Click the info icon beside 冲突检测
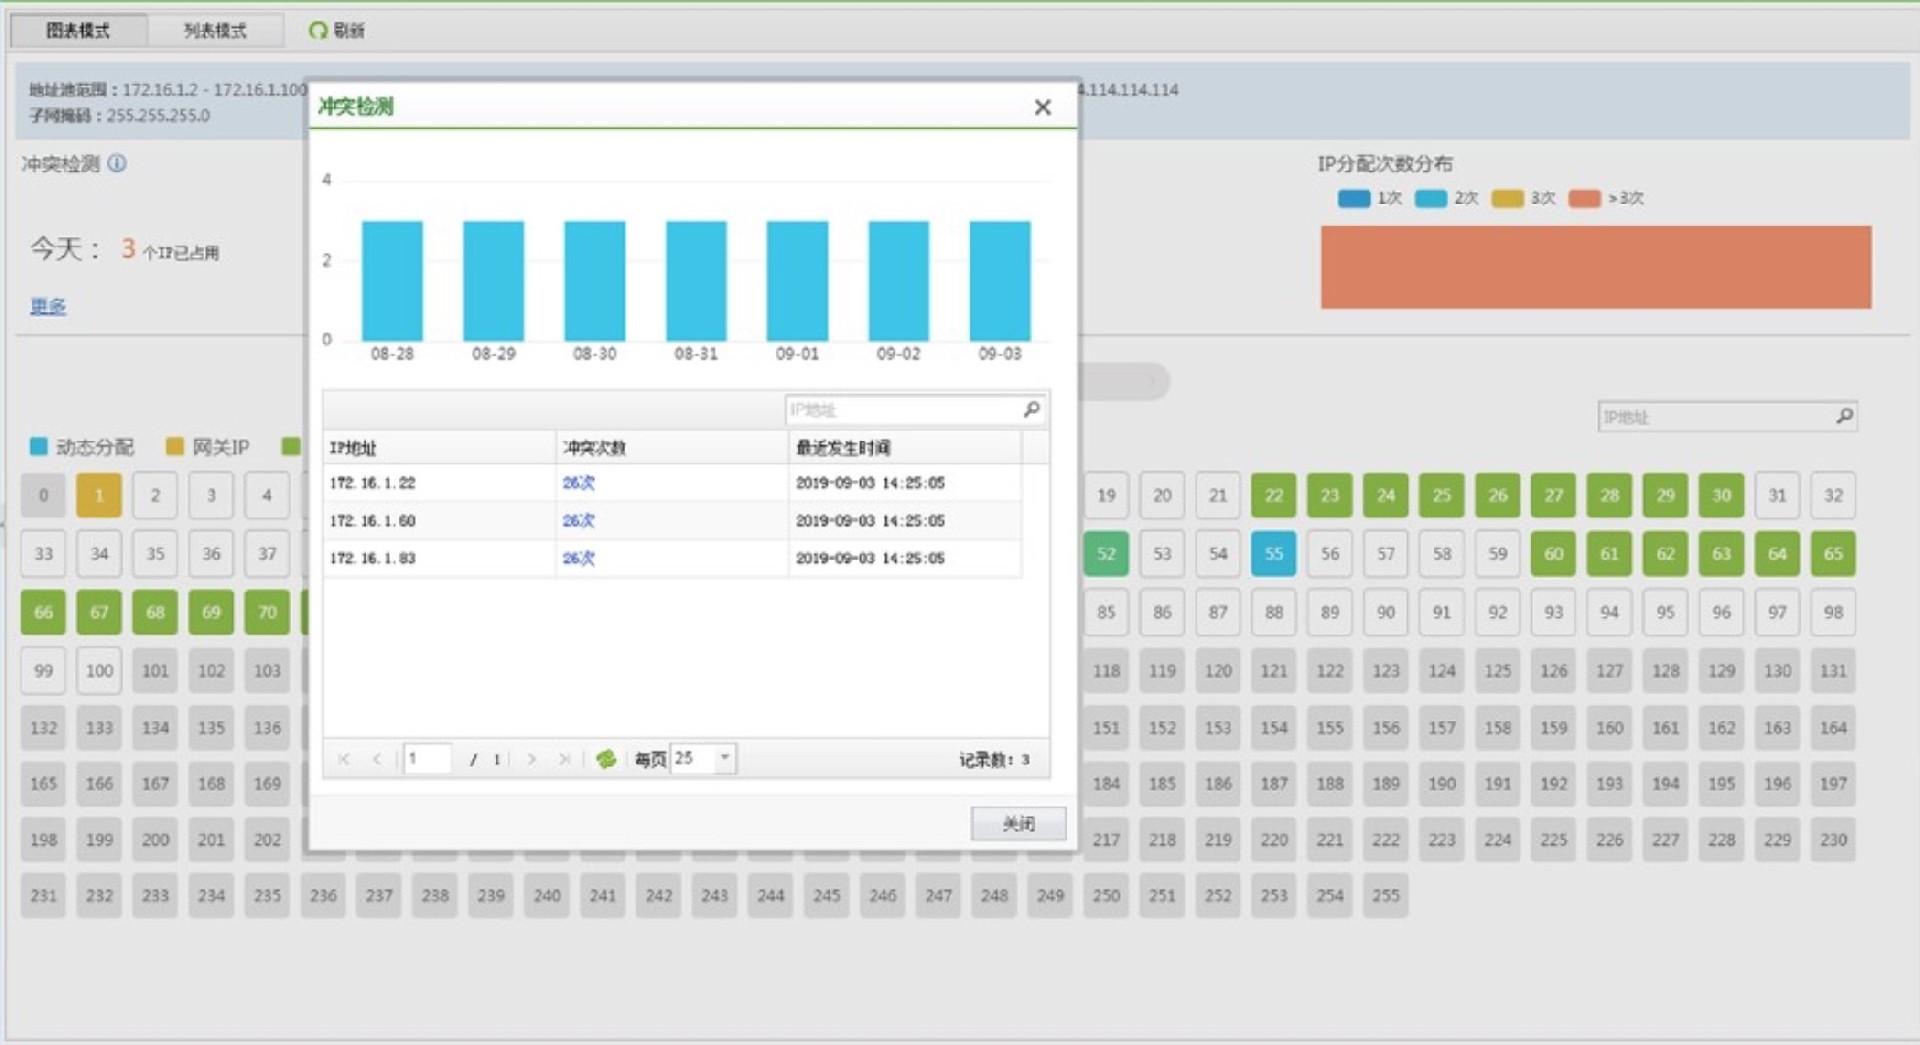The width and height of the screenshot is (1920, 1045). tap(117, 164)
